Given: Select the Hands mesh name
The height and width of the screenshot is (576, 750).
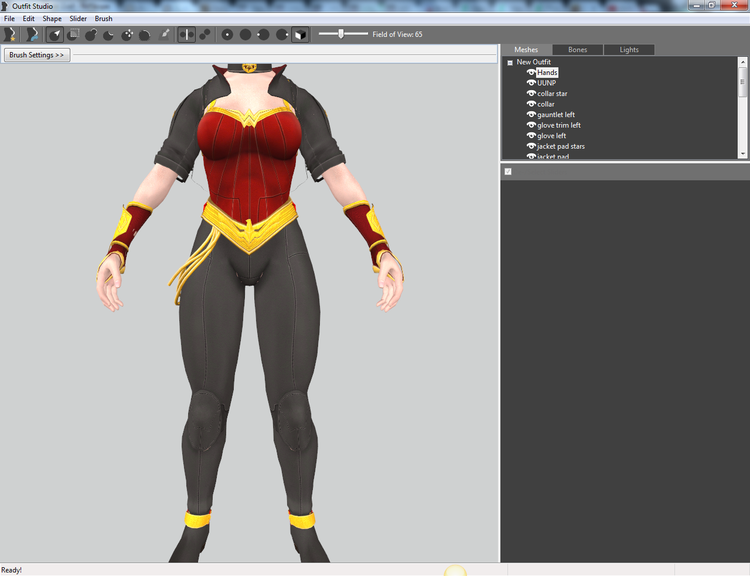Looking at the screenshot, I should point(547,73).
